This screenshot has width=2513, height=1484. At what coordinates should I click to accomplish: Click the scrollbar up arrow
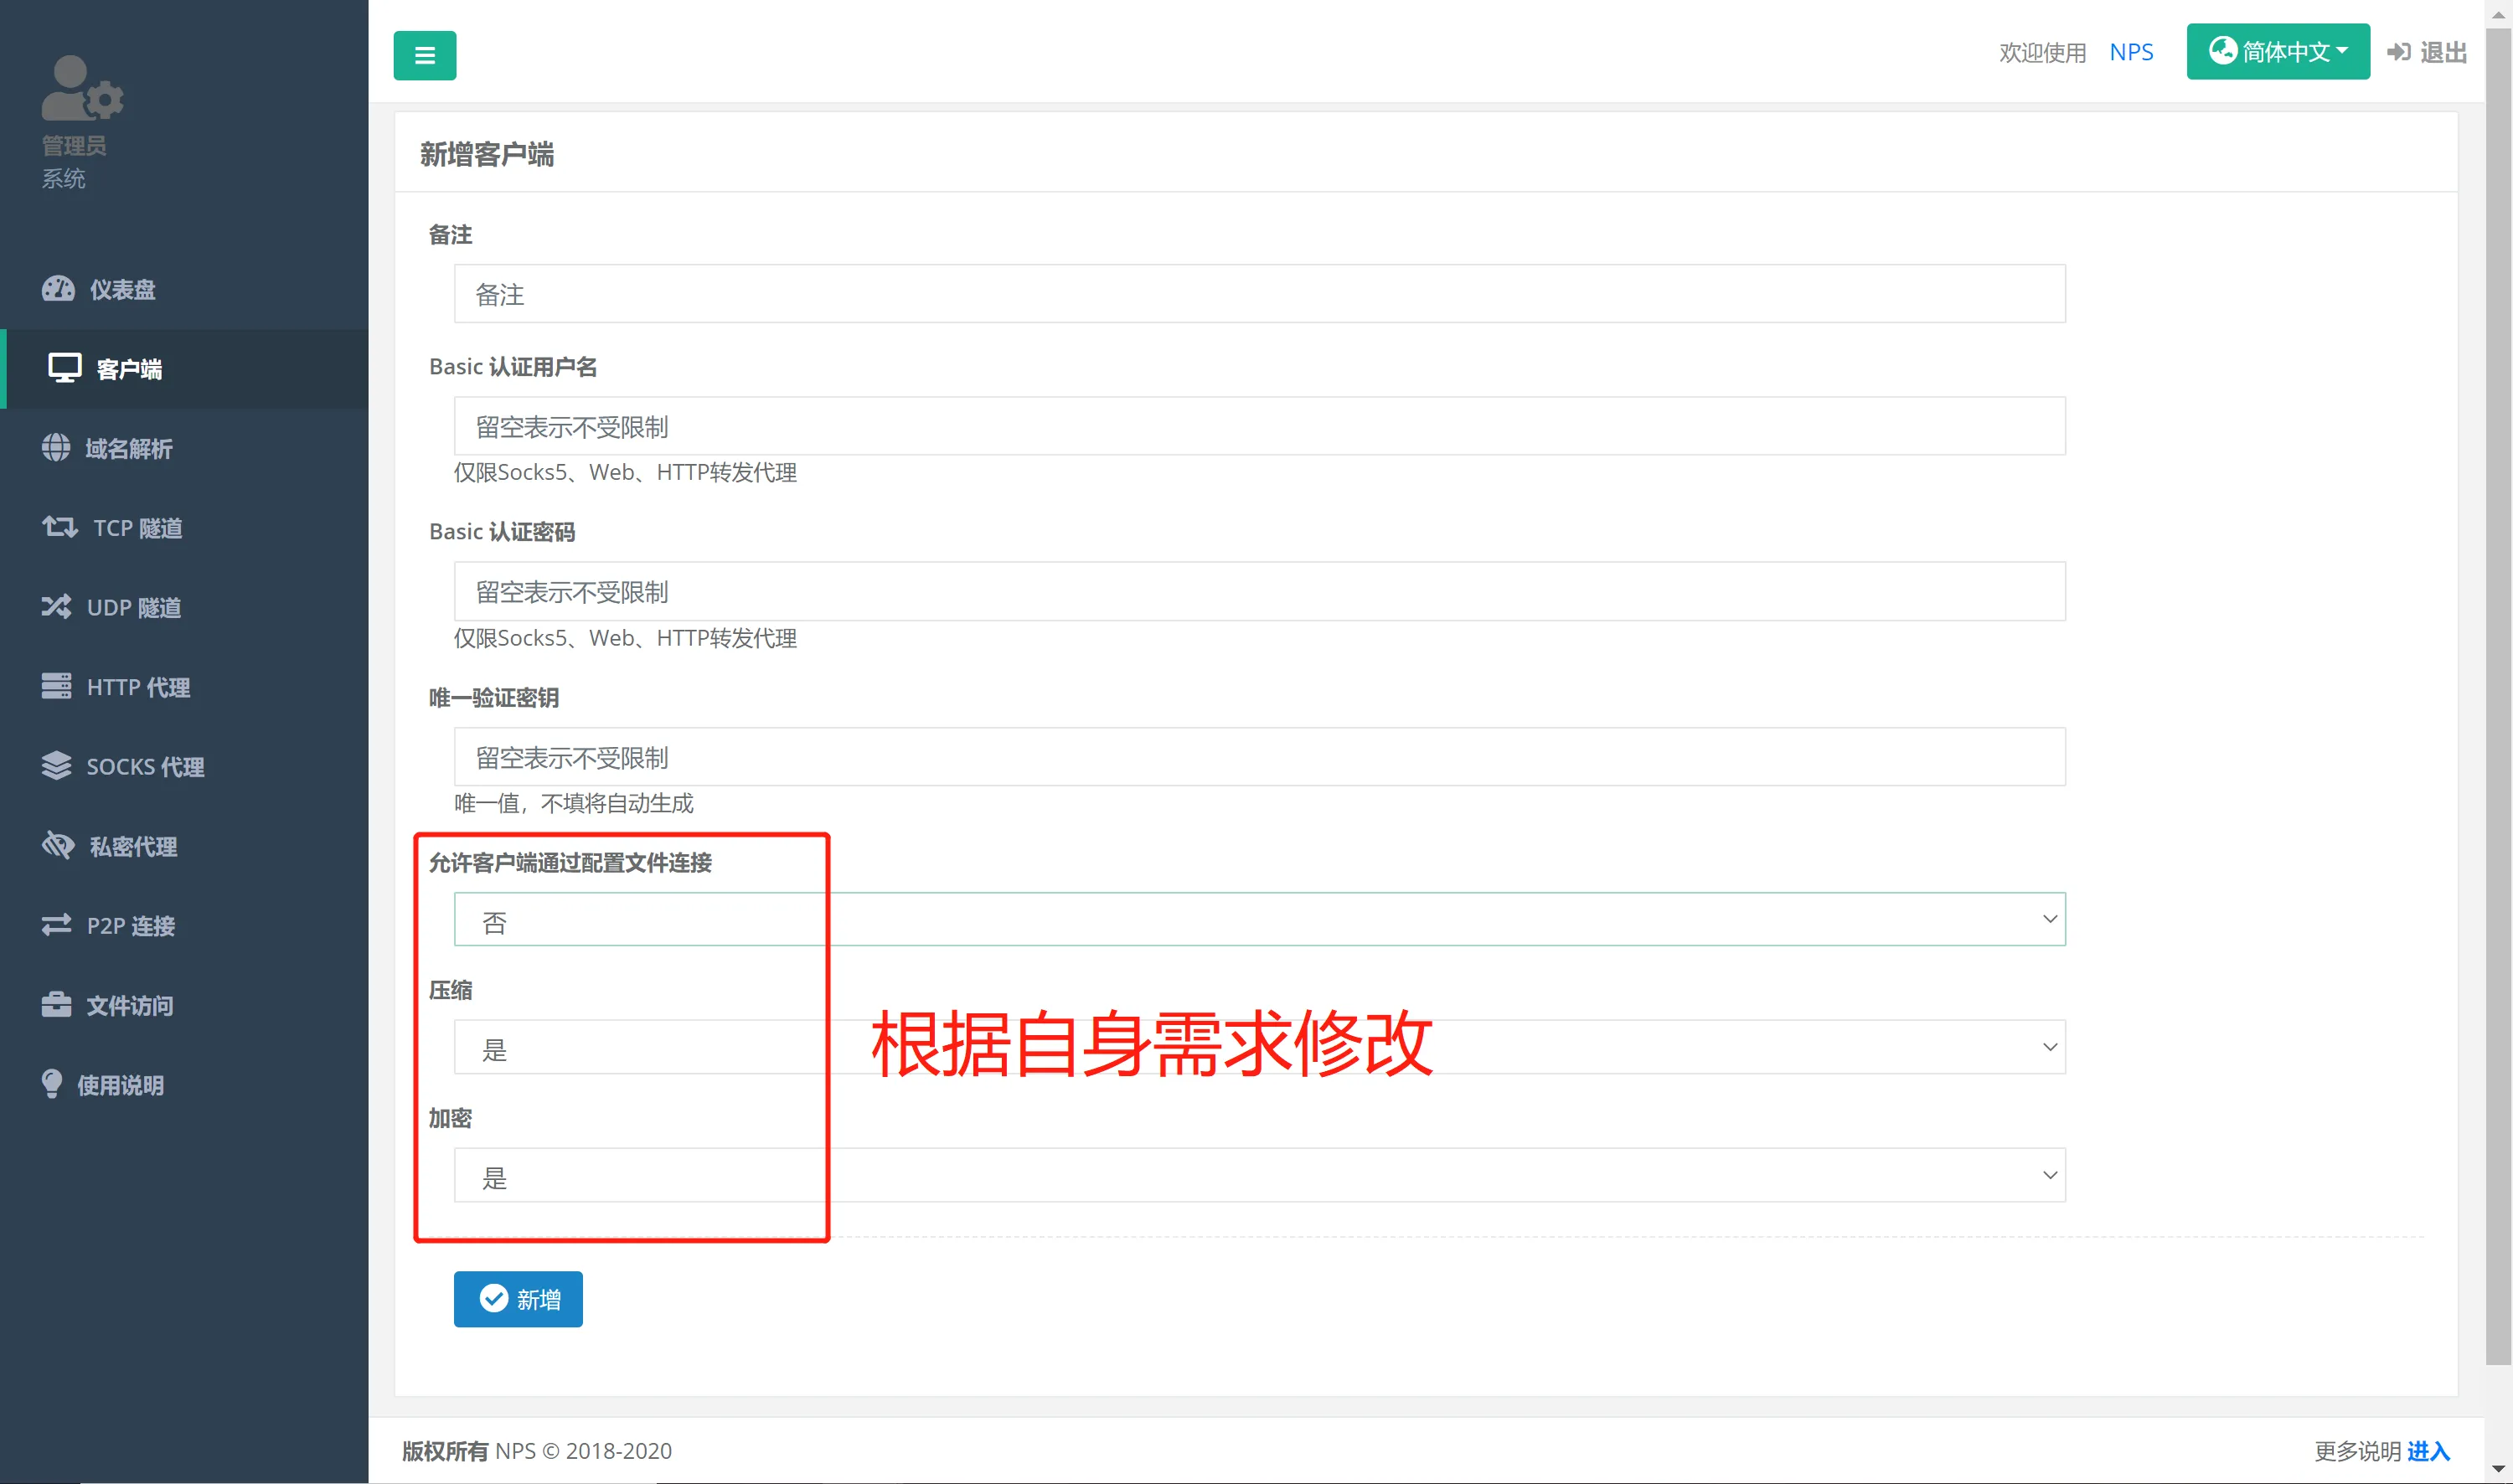click(x=2498, y=14)
